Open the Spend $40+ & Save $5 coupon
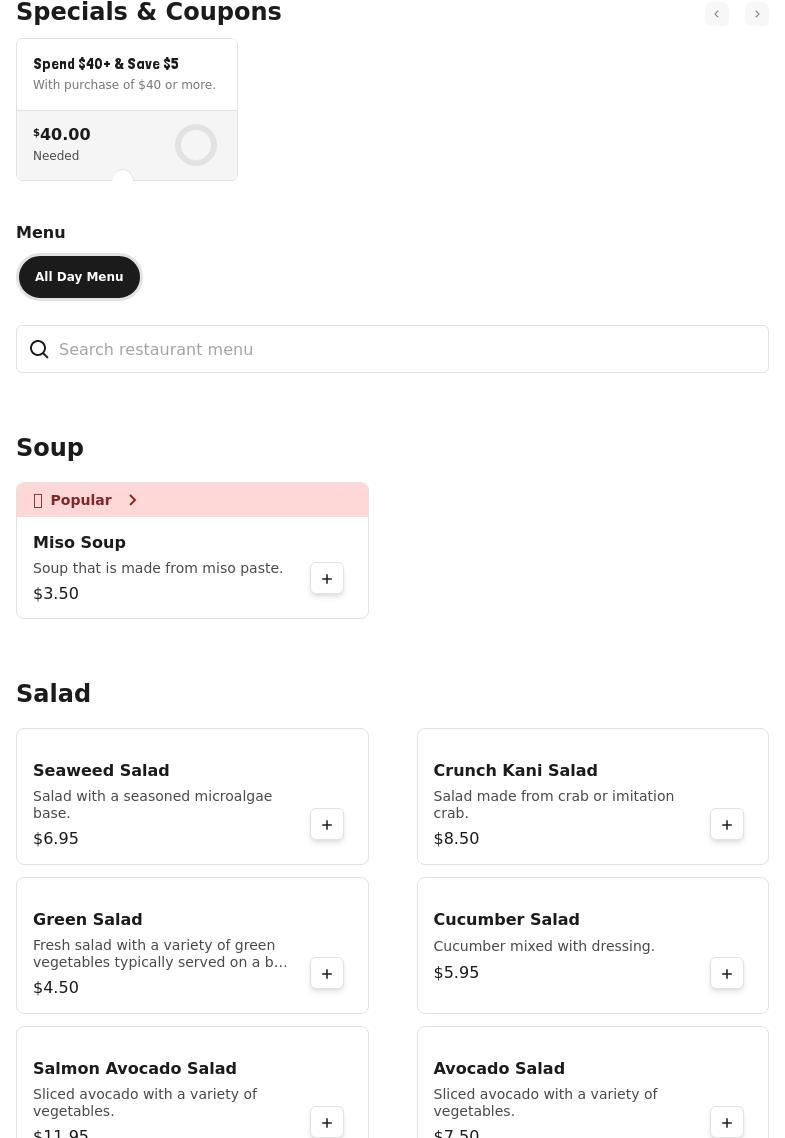785x1138 pixels. pyautogui.click(x=126, y=74)
